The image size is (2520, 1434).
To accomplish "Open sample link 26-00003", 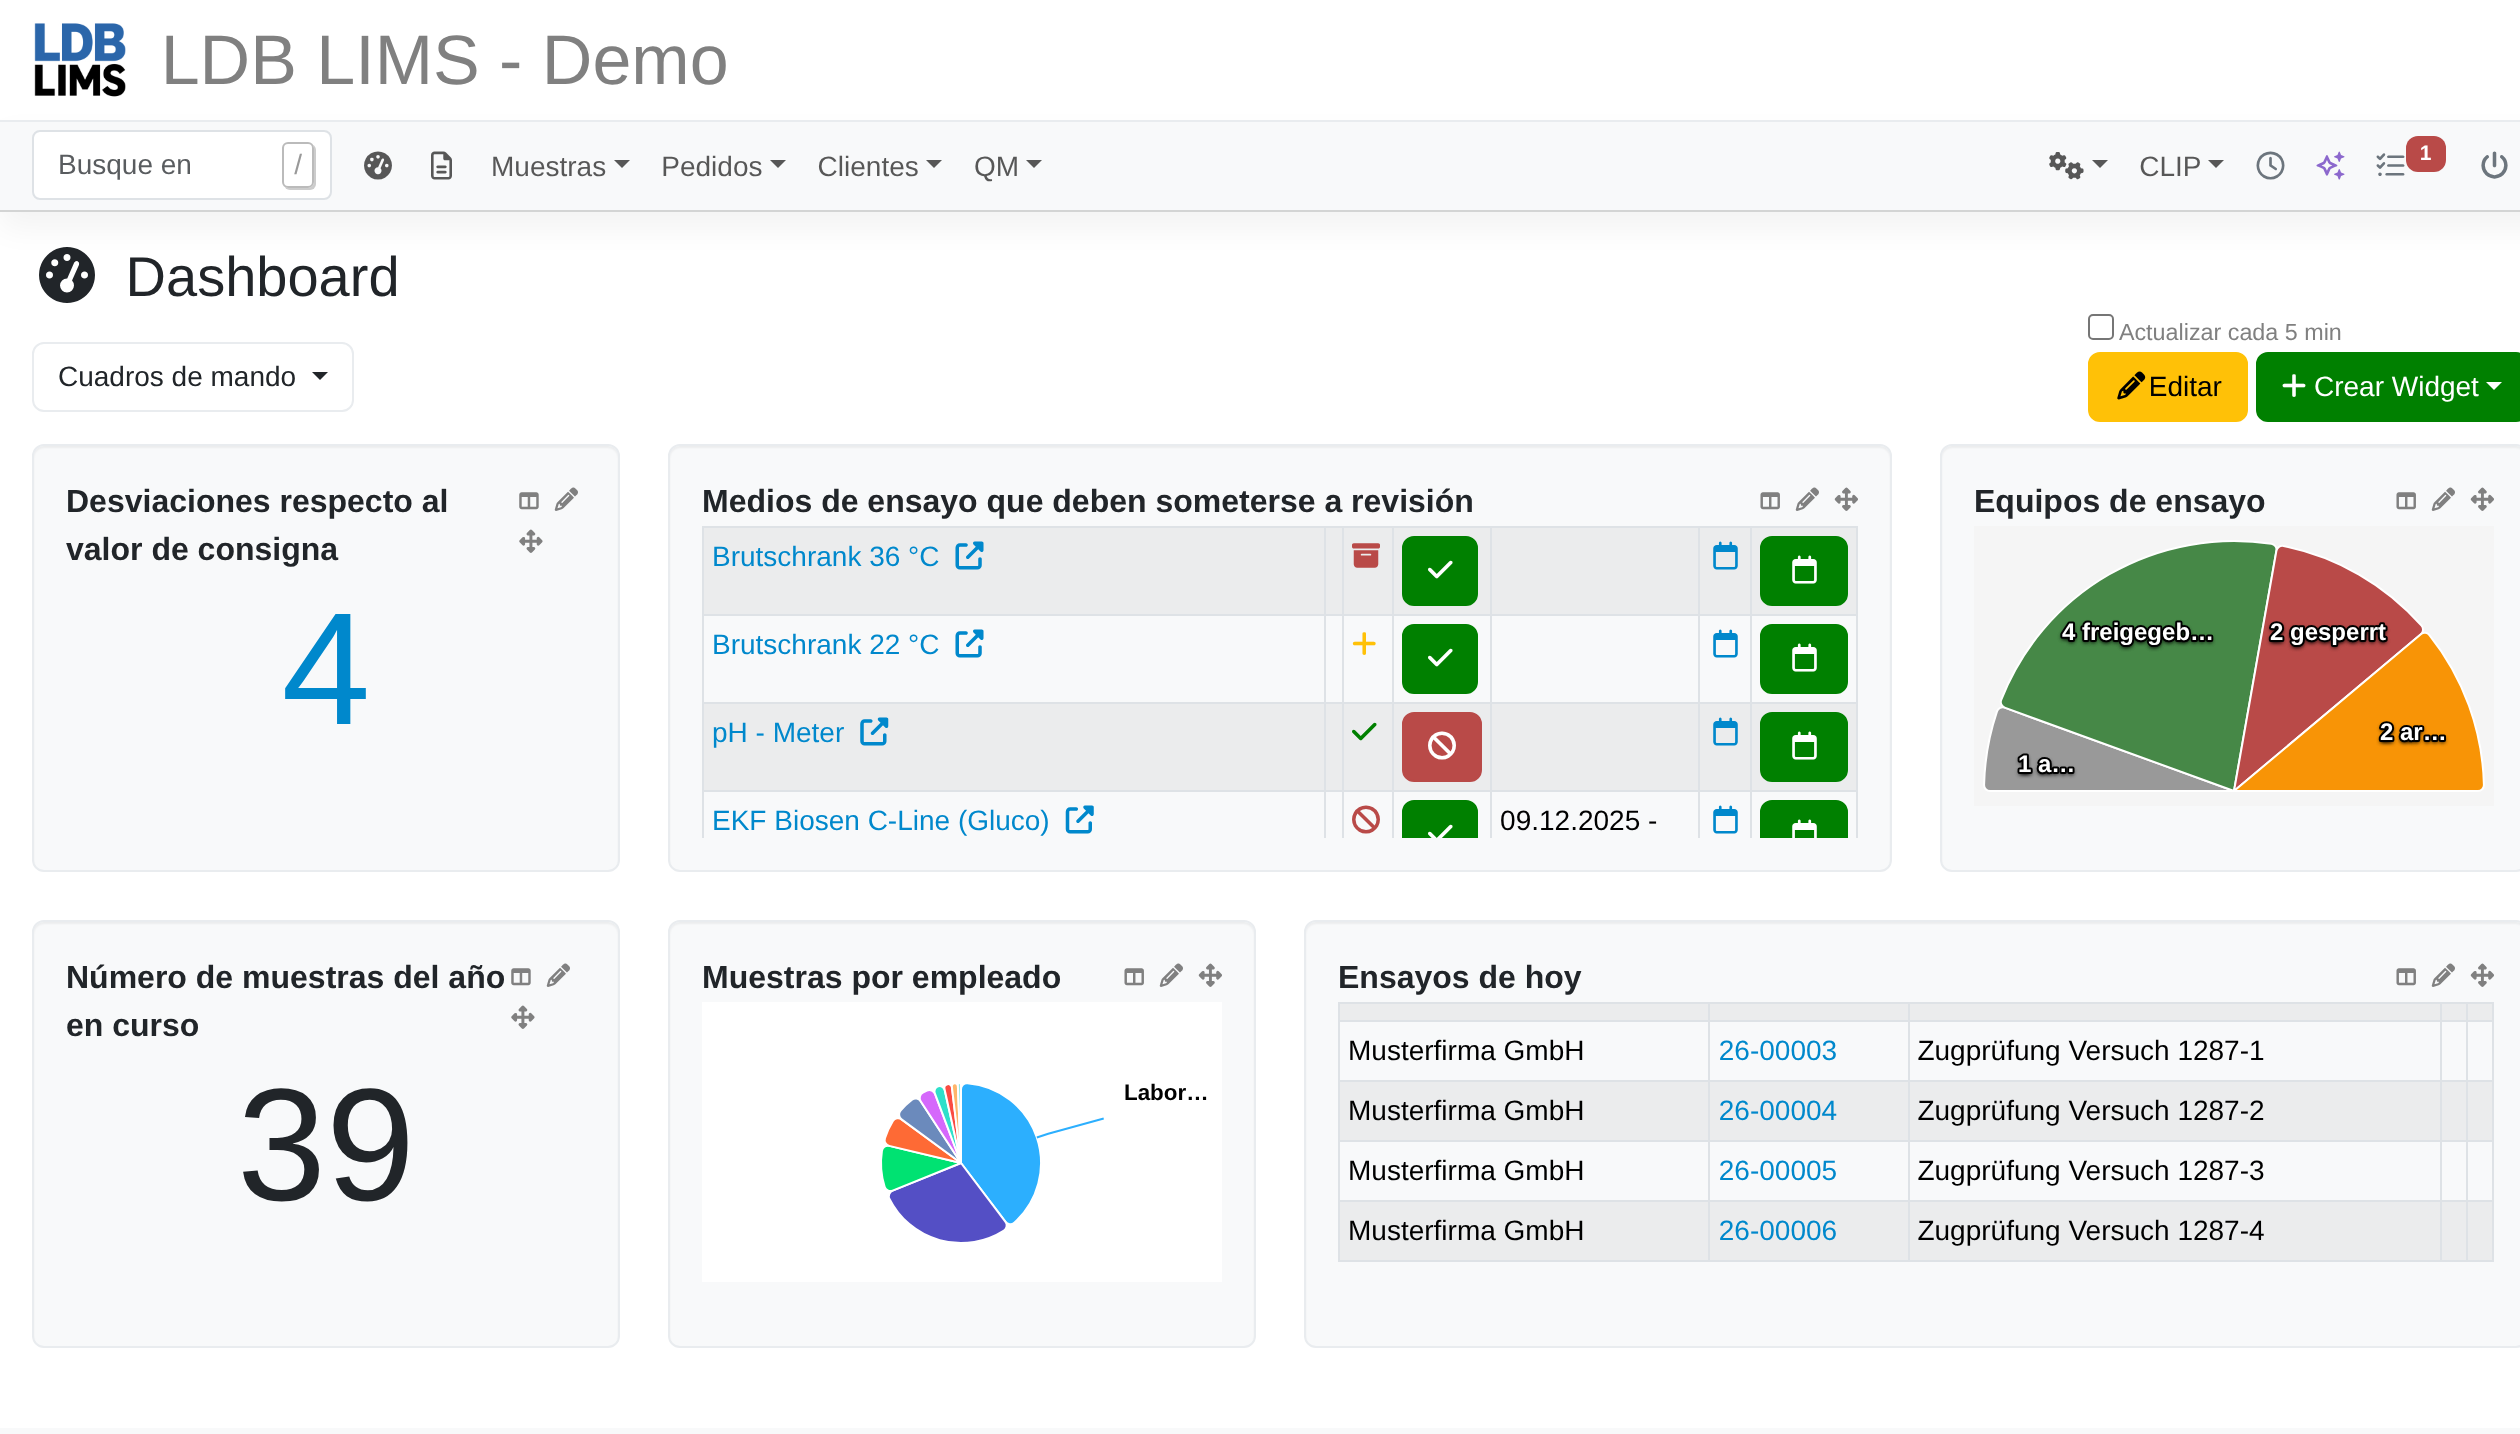I will 1777,1051.
